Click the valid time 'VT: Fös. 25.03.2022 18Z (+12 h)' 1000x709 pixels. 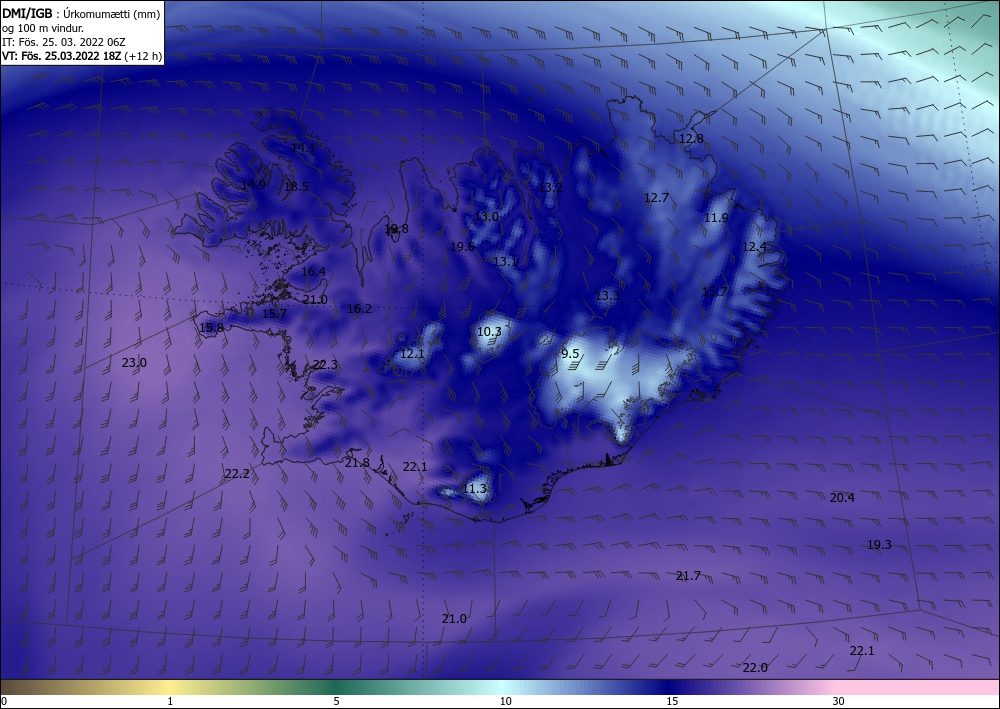pyautogui.click(x=82, y=56)
